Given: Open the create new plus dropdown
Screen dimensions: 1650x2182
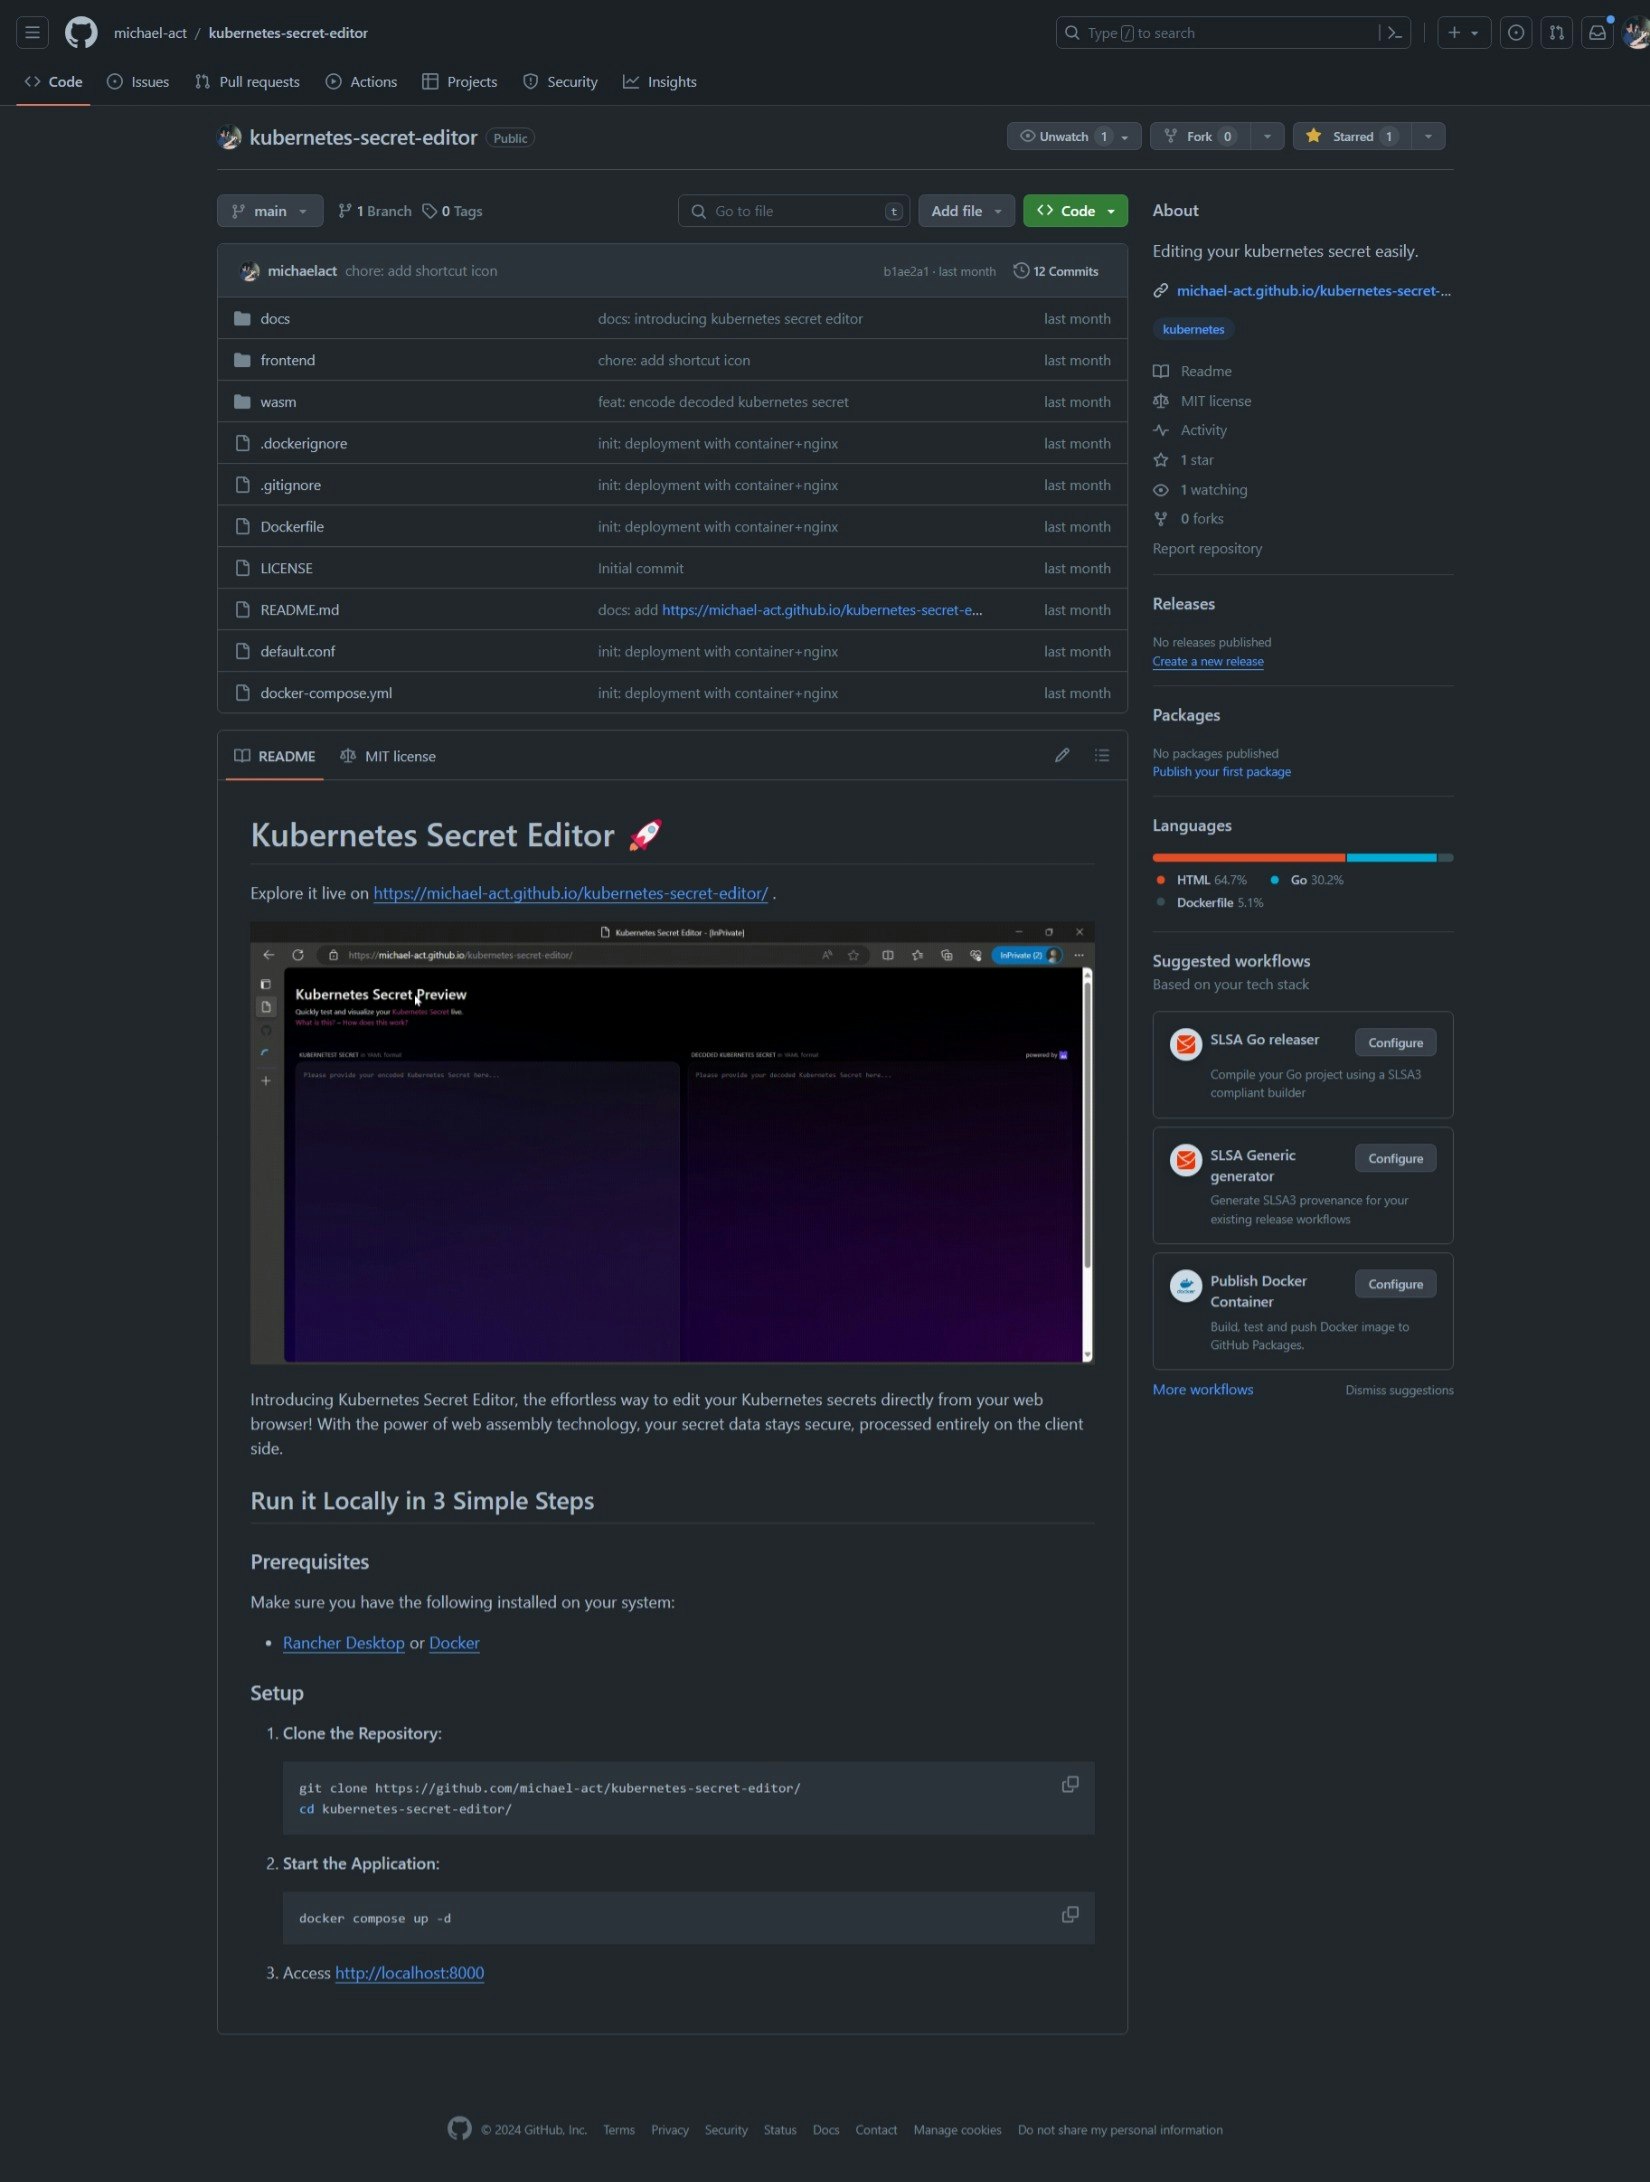Looking at the screenshot, I should 1463,33.
